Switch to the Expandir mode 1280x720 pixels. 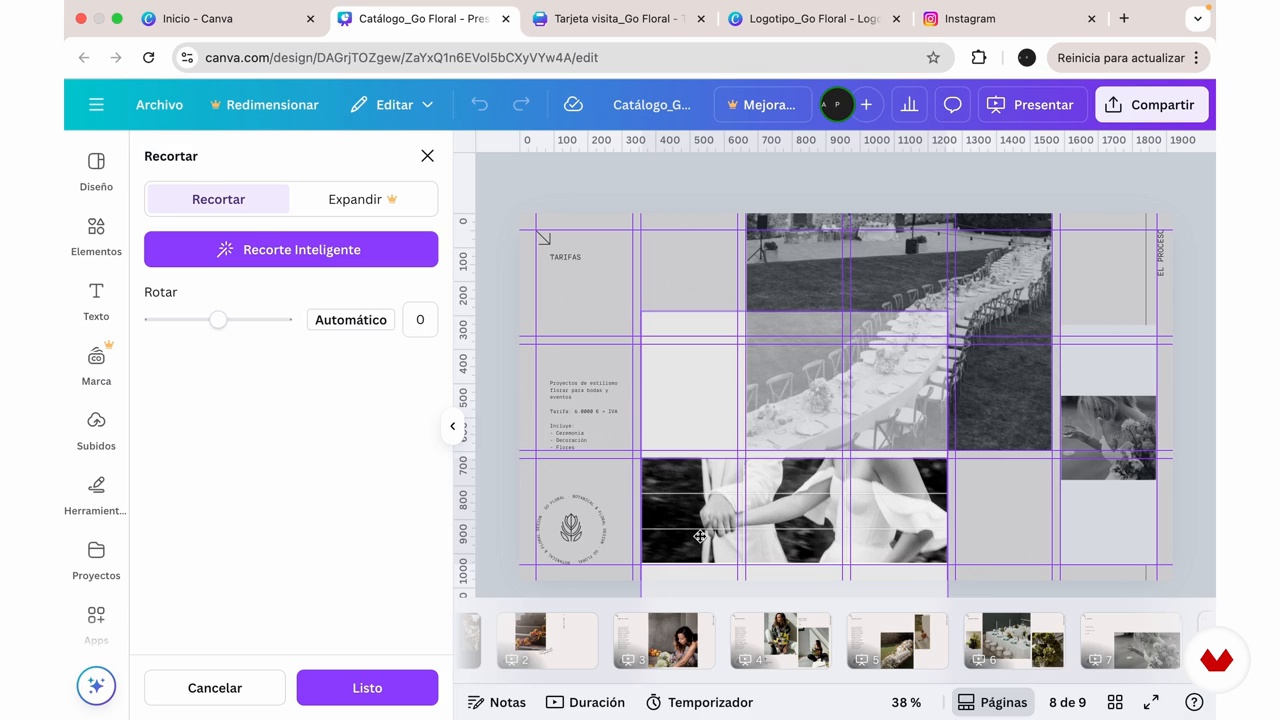tap(363, 199)
